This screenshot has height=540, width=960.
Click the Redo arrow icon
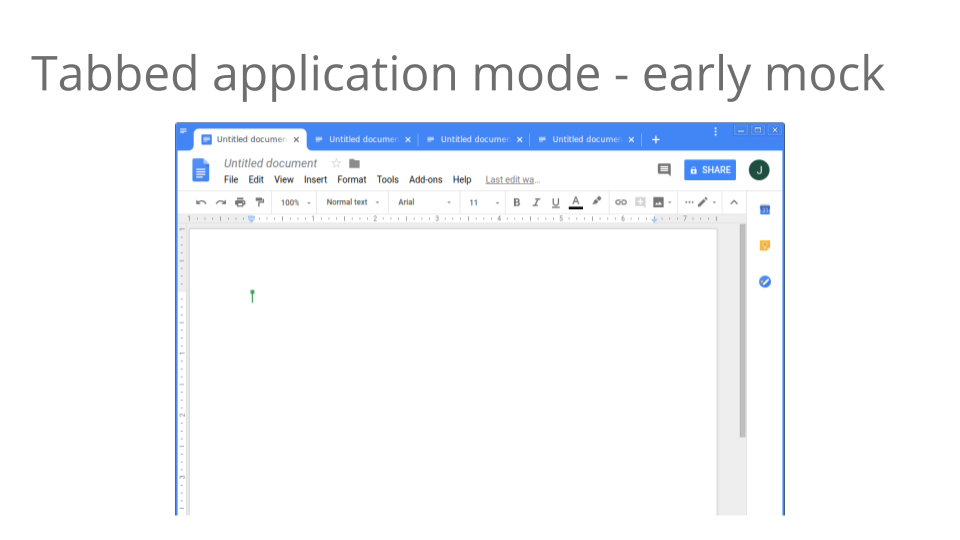(x=220, y=202)
